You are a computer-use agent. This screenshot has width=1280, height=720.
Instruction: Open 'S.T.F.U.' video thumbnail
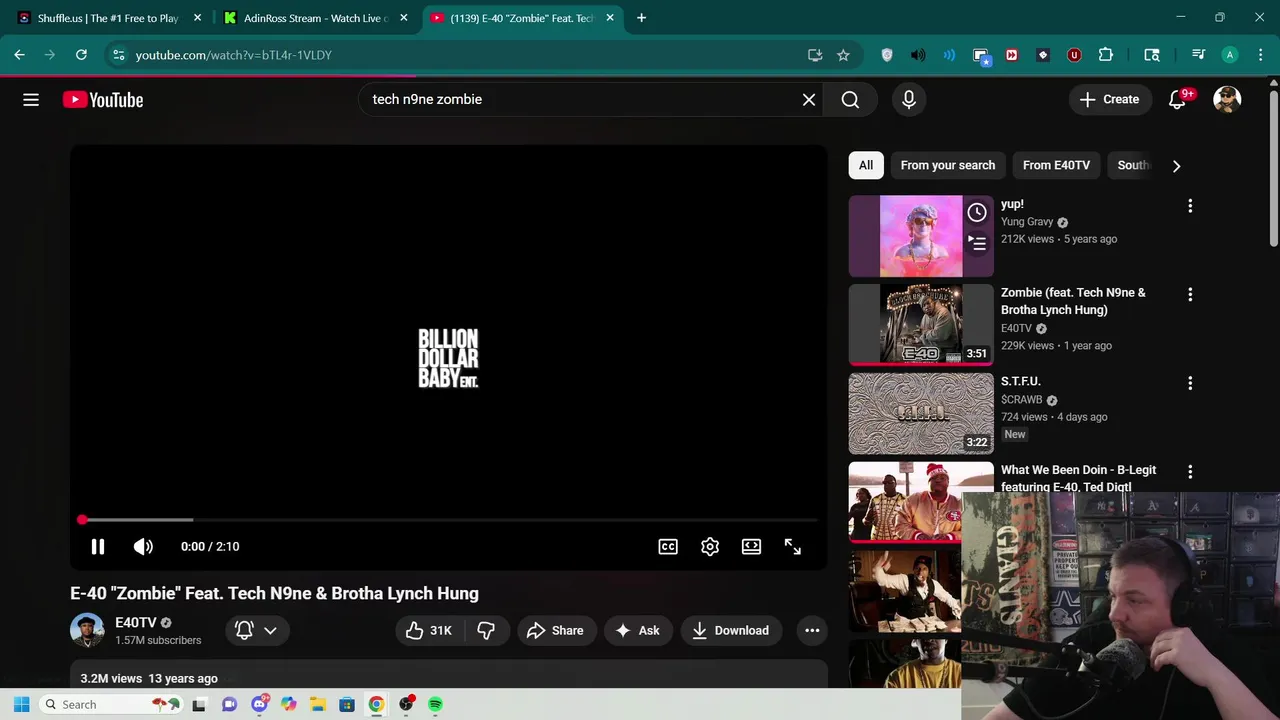921,414
